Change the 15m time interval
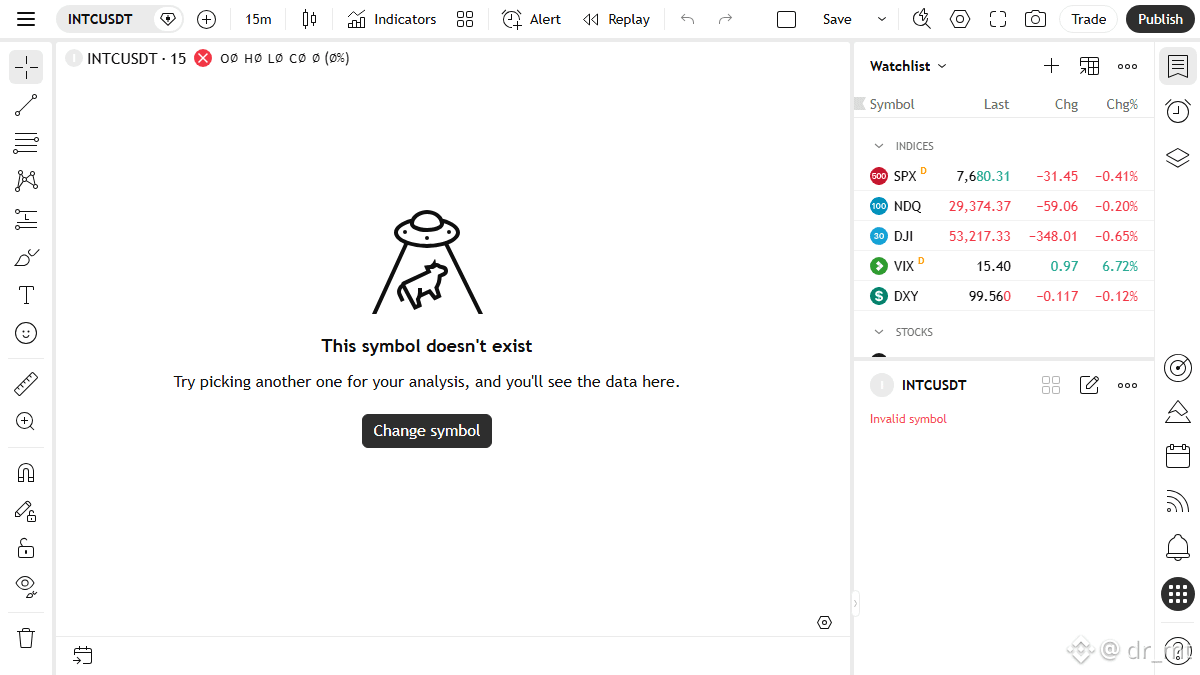 (258, 19)
